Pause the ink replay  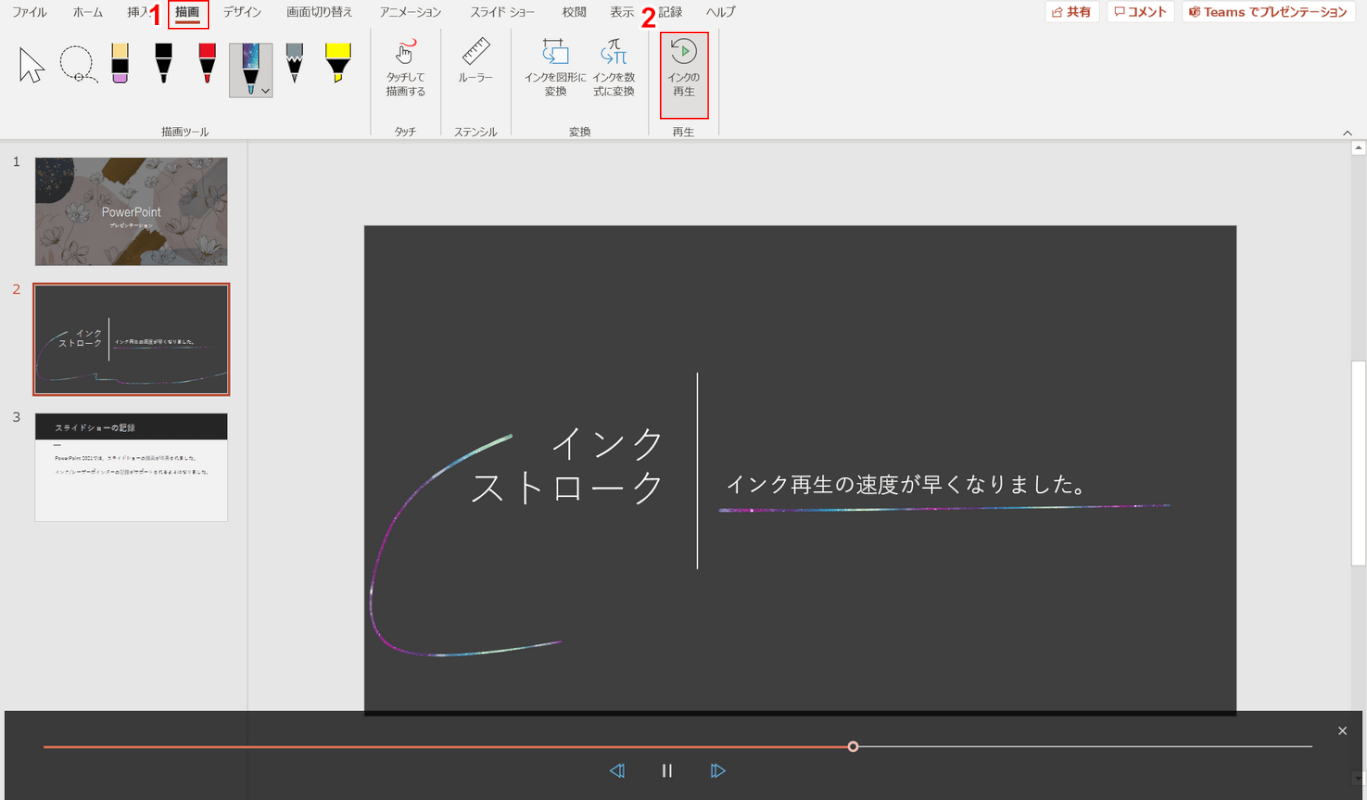point(667,771)
